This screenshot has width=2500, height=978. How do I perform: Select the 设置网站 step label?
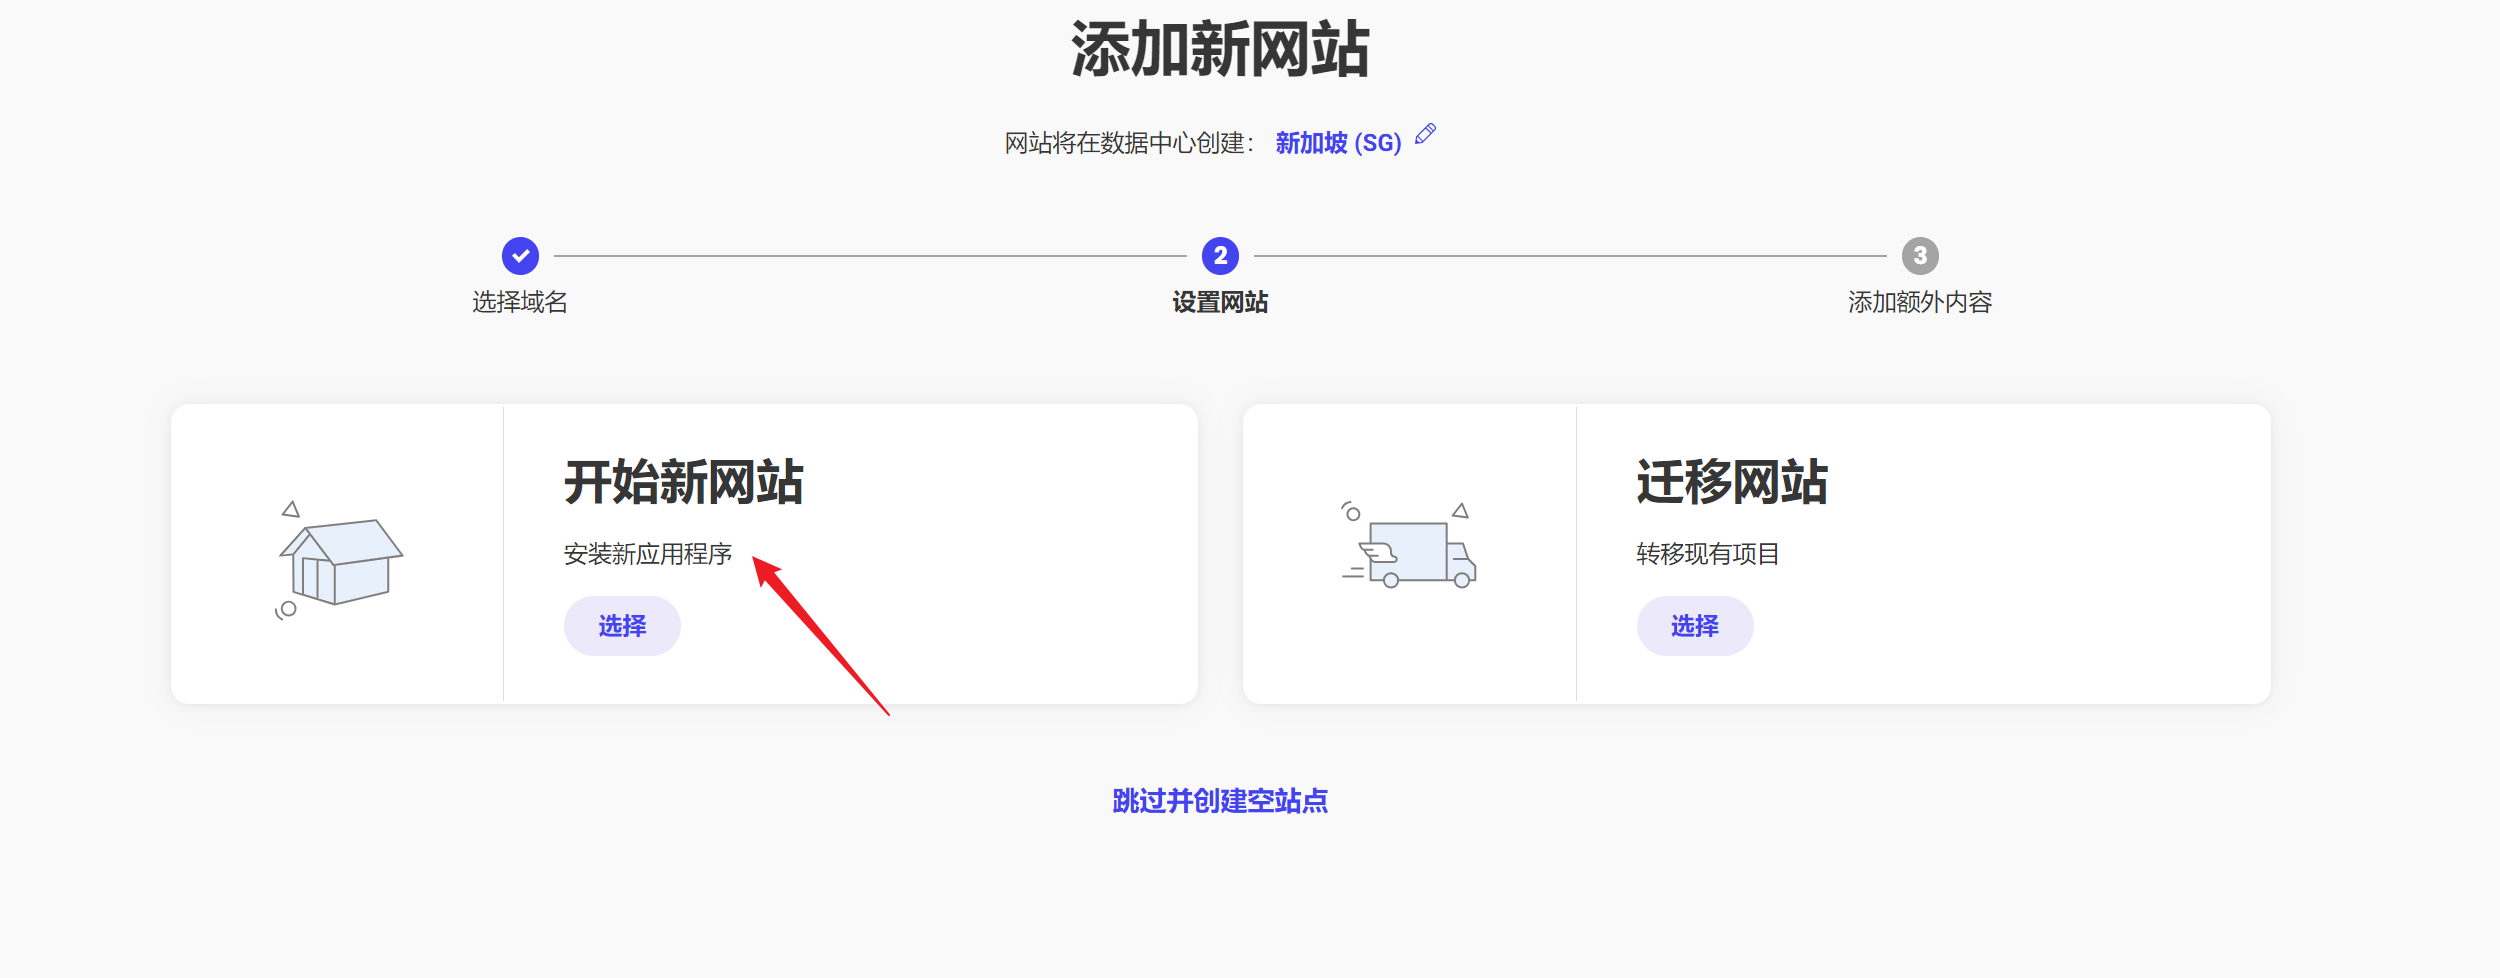[1220, 302]
